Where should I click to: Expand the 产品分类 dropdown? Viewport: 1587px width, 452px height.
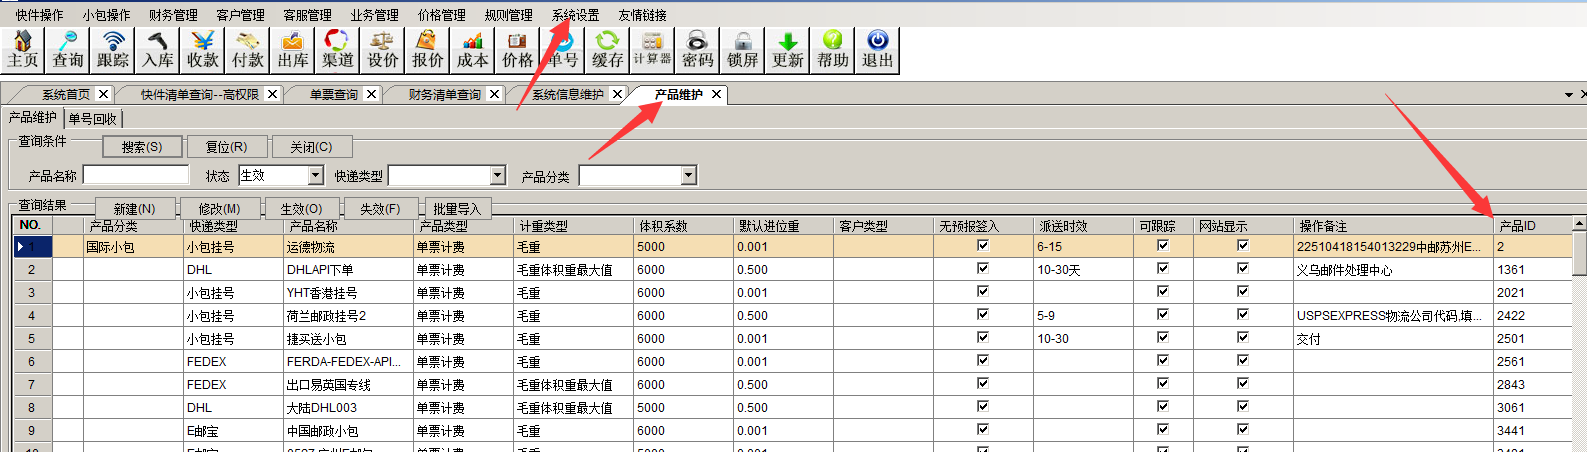click(x=688, y=176)
